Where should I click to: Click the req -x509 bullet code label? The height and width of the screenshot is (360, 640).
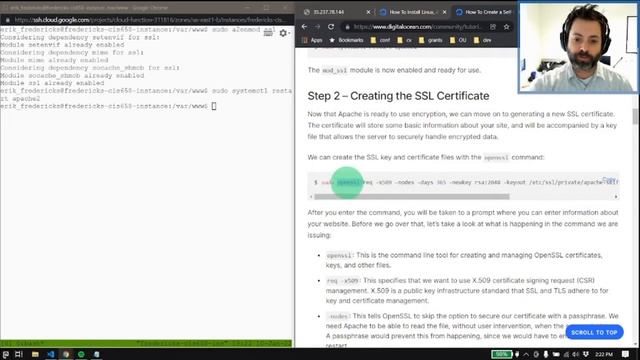click(x=342, y=281)
